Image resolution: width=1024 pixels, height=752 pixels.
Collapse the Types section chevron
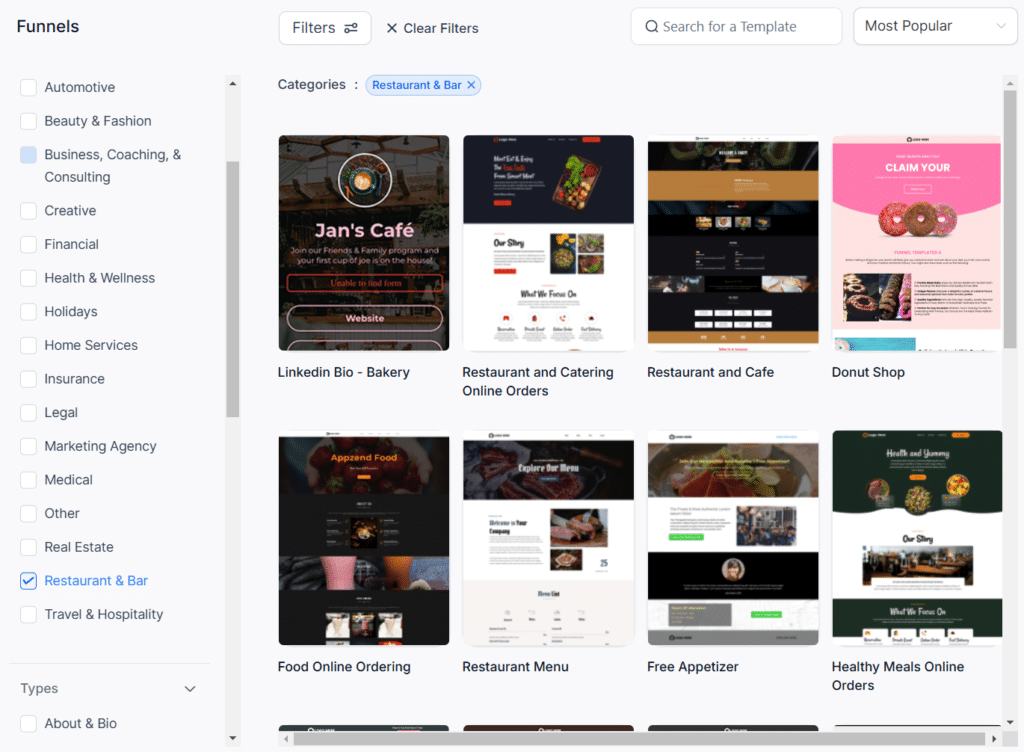tap(190, 689)
